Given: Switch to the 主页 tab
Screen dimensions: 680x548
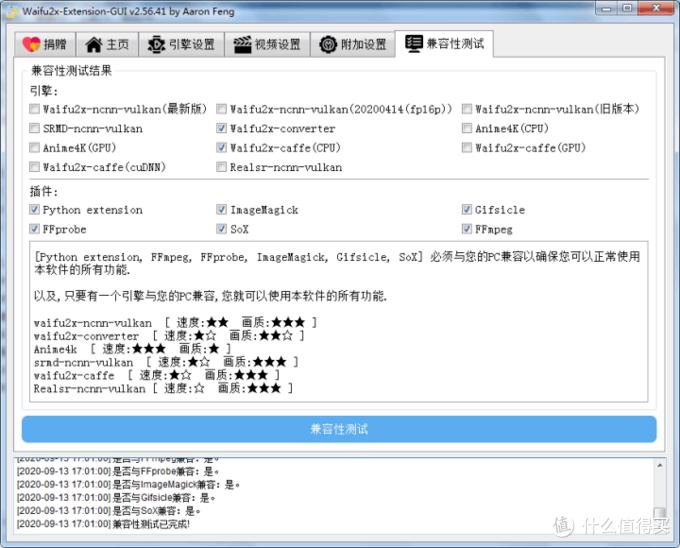Looking at the screenshot, I should [x=107, y=44].
